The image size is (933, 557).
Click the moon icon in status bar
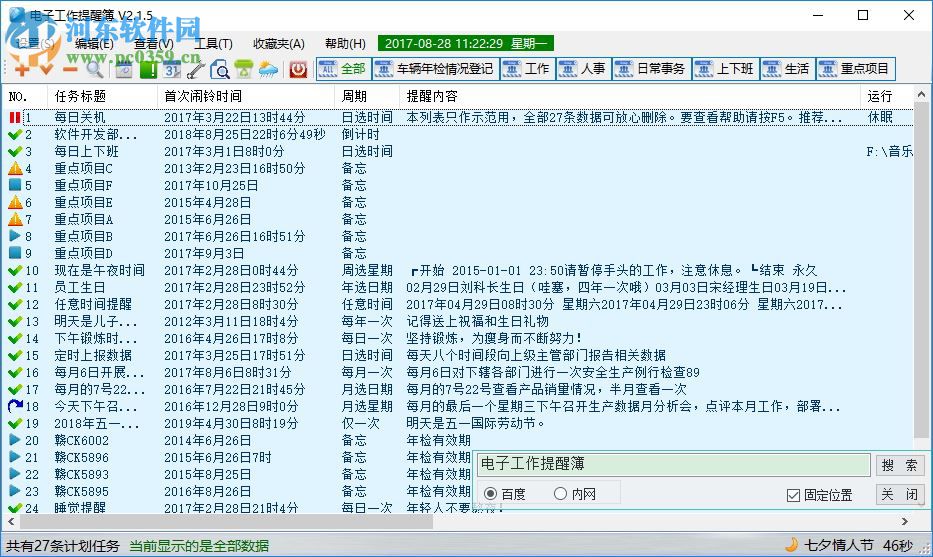click(791, 545)
